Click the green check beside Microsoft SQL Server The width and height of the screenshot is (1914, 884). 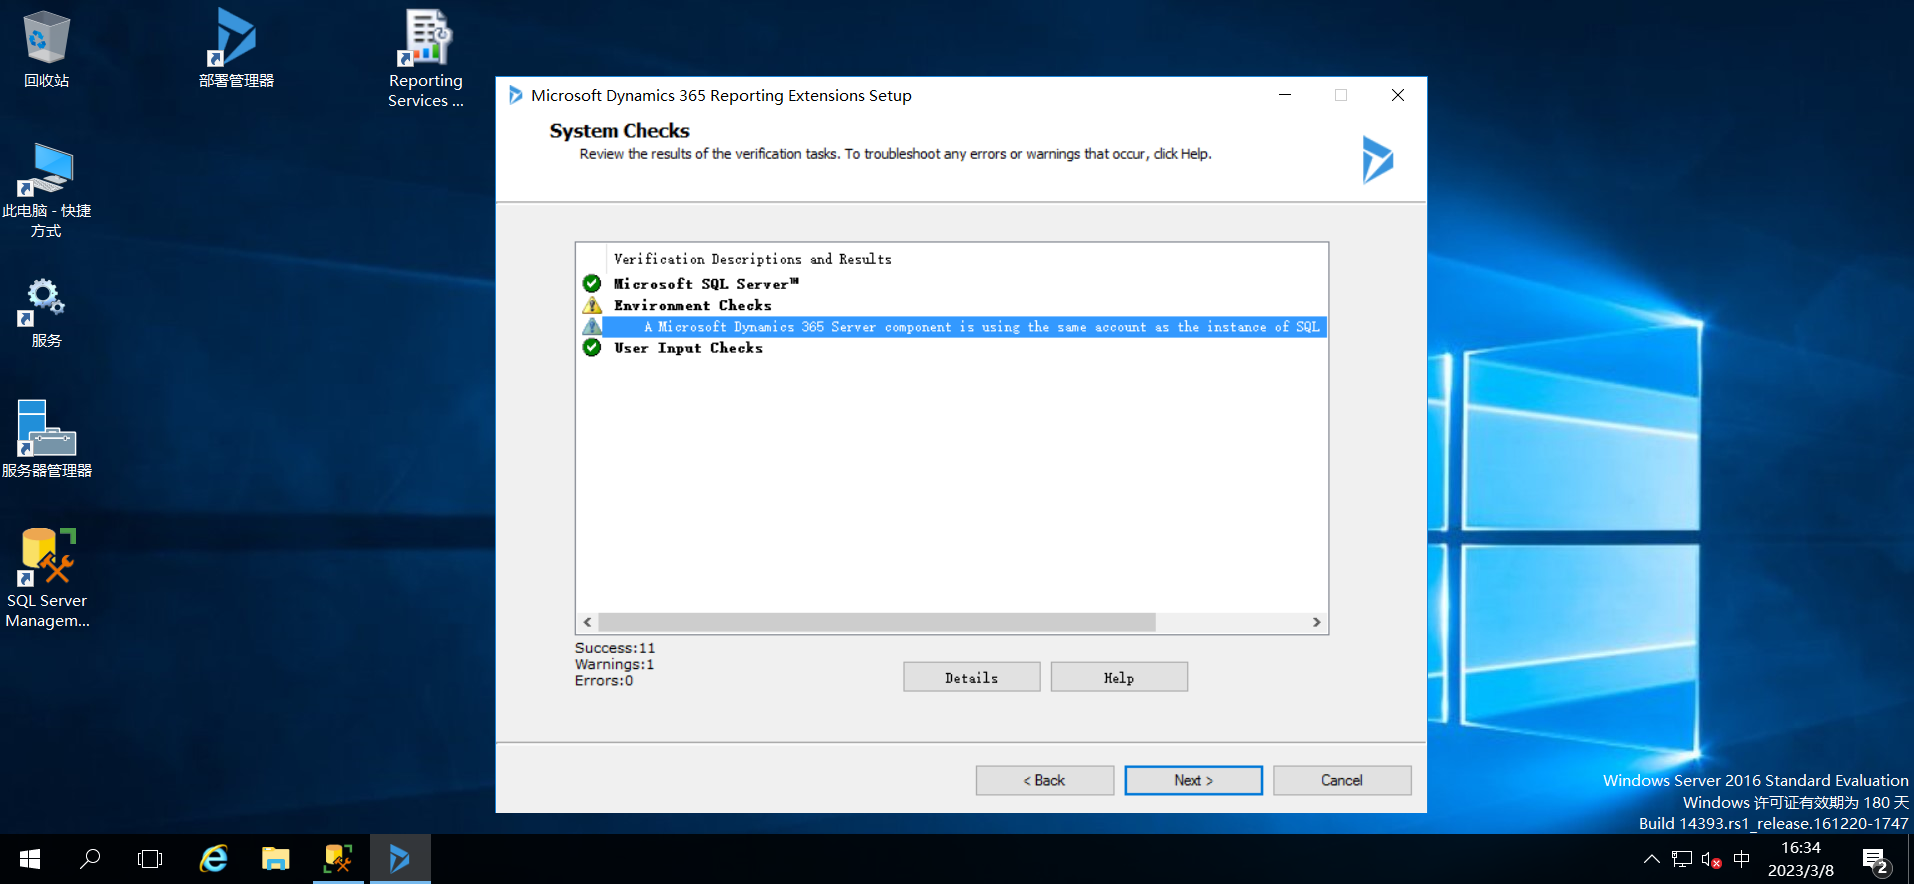pyautogui.click(x=592, y=284)
